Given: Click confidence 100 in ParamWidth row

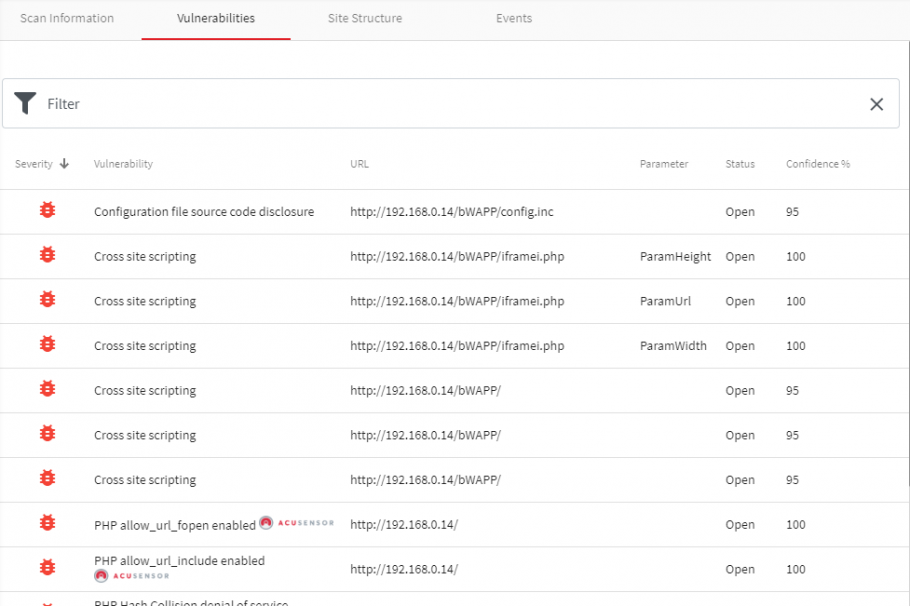Looking at the screenshot, I should (x=796, y=346).
